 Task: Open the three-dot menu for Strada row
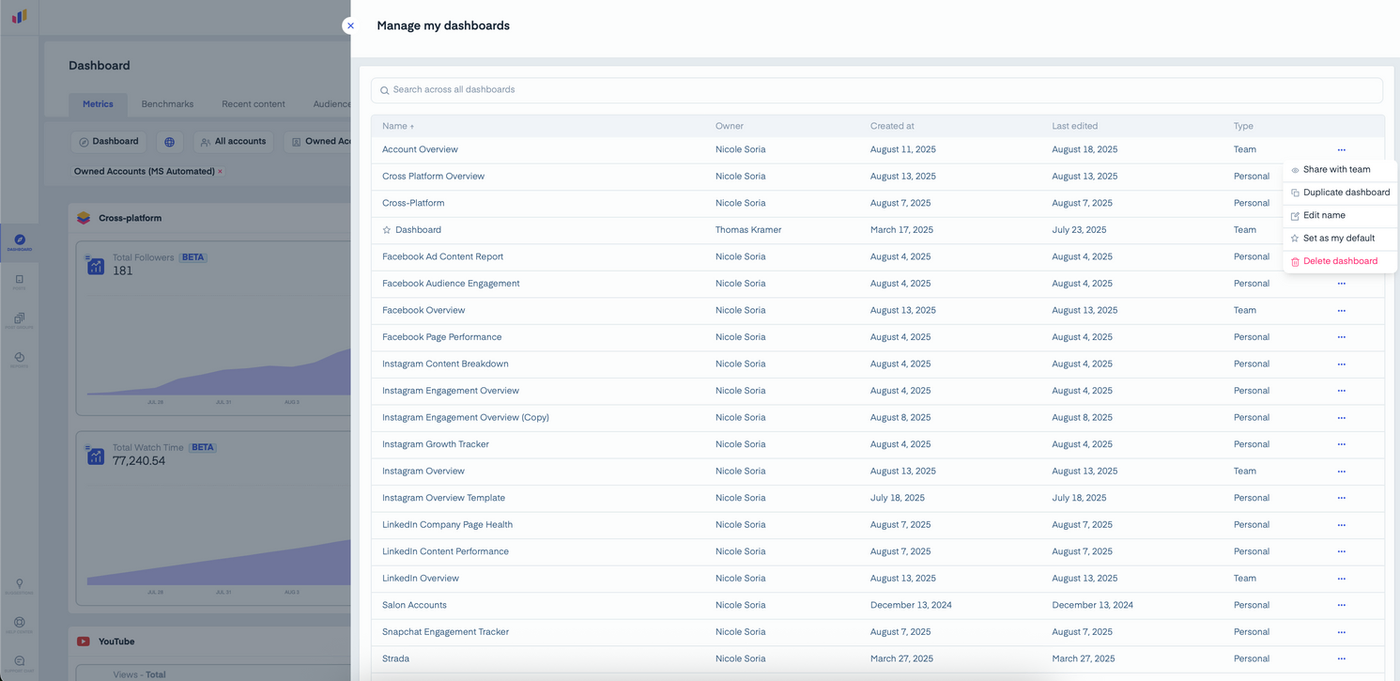[x=1341, y=659]
